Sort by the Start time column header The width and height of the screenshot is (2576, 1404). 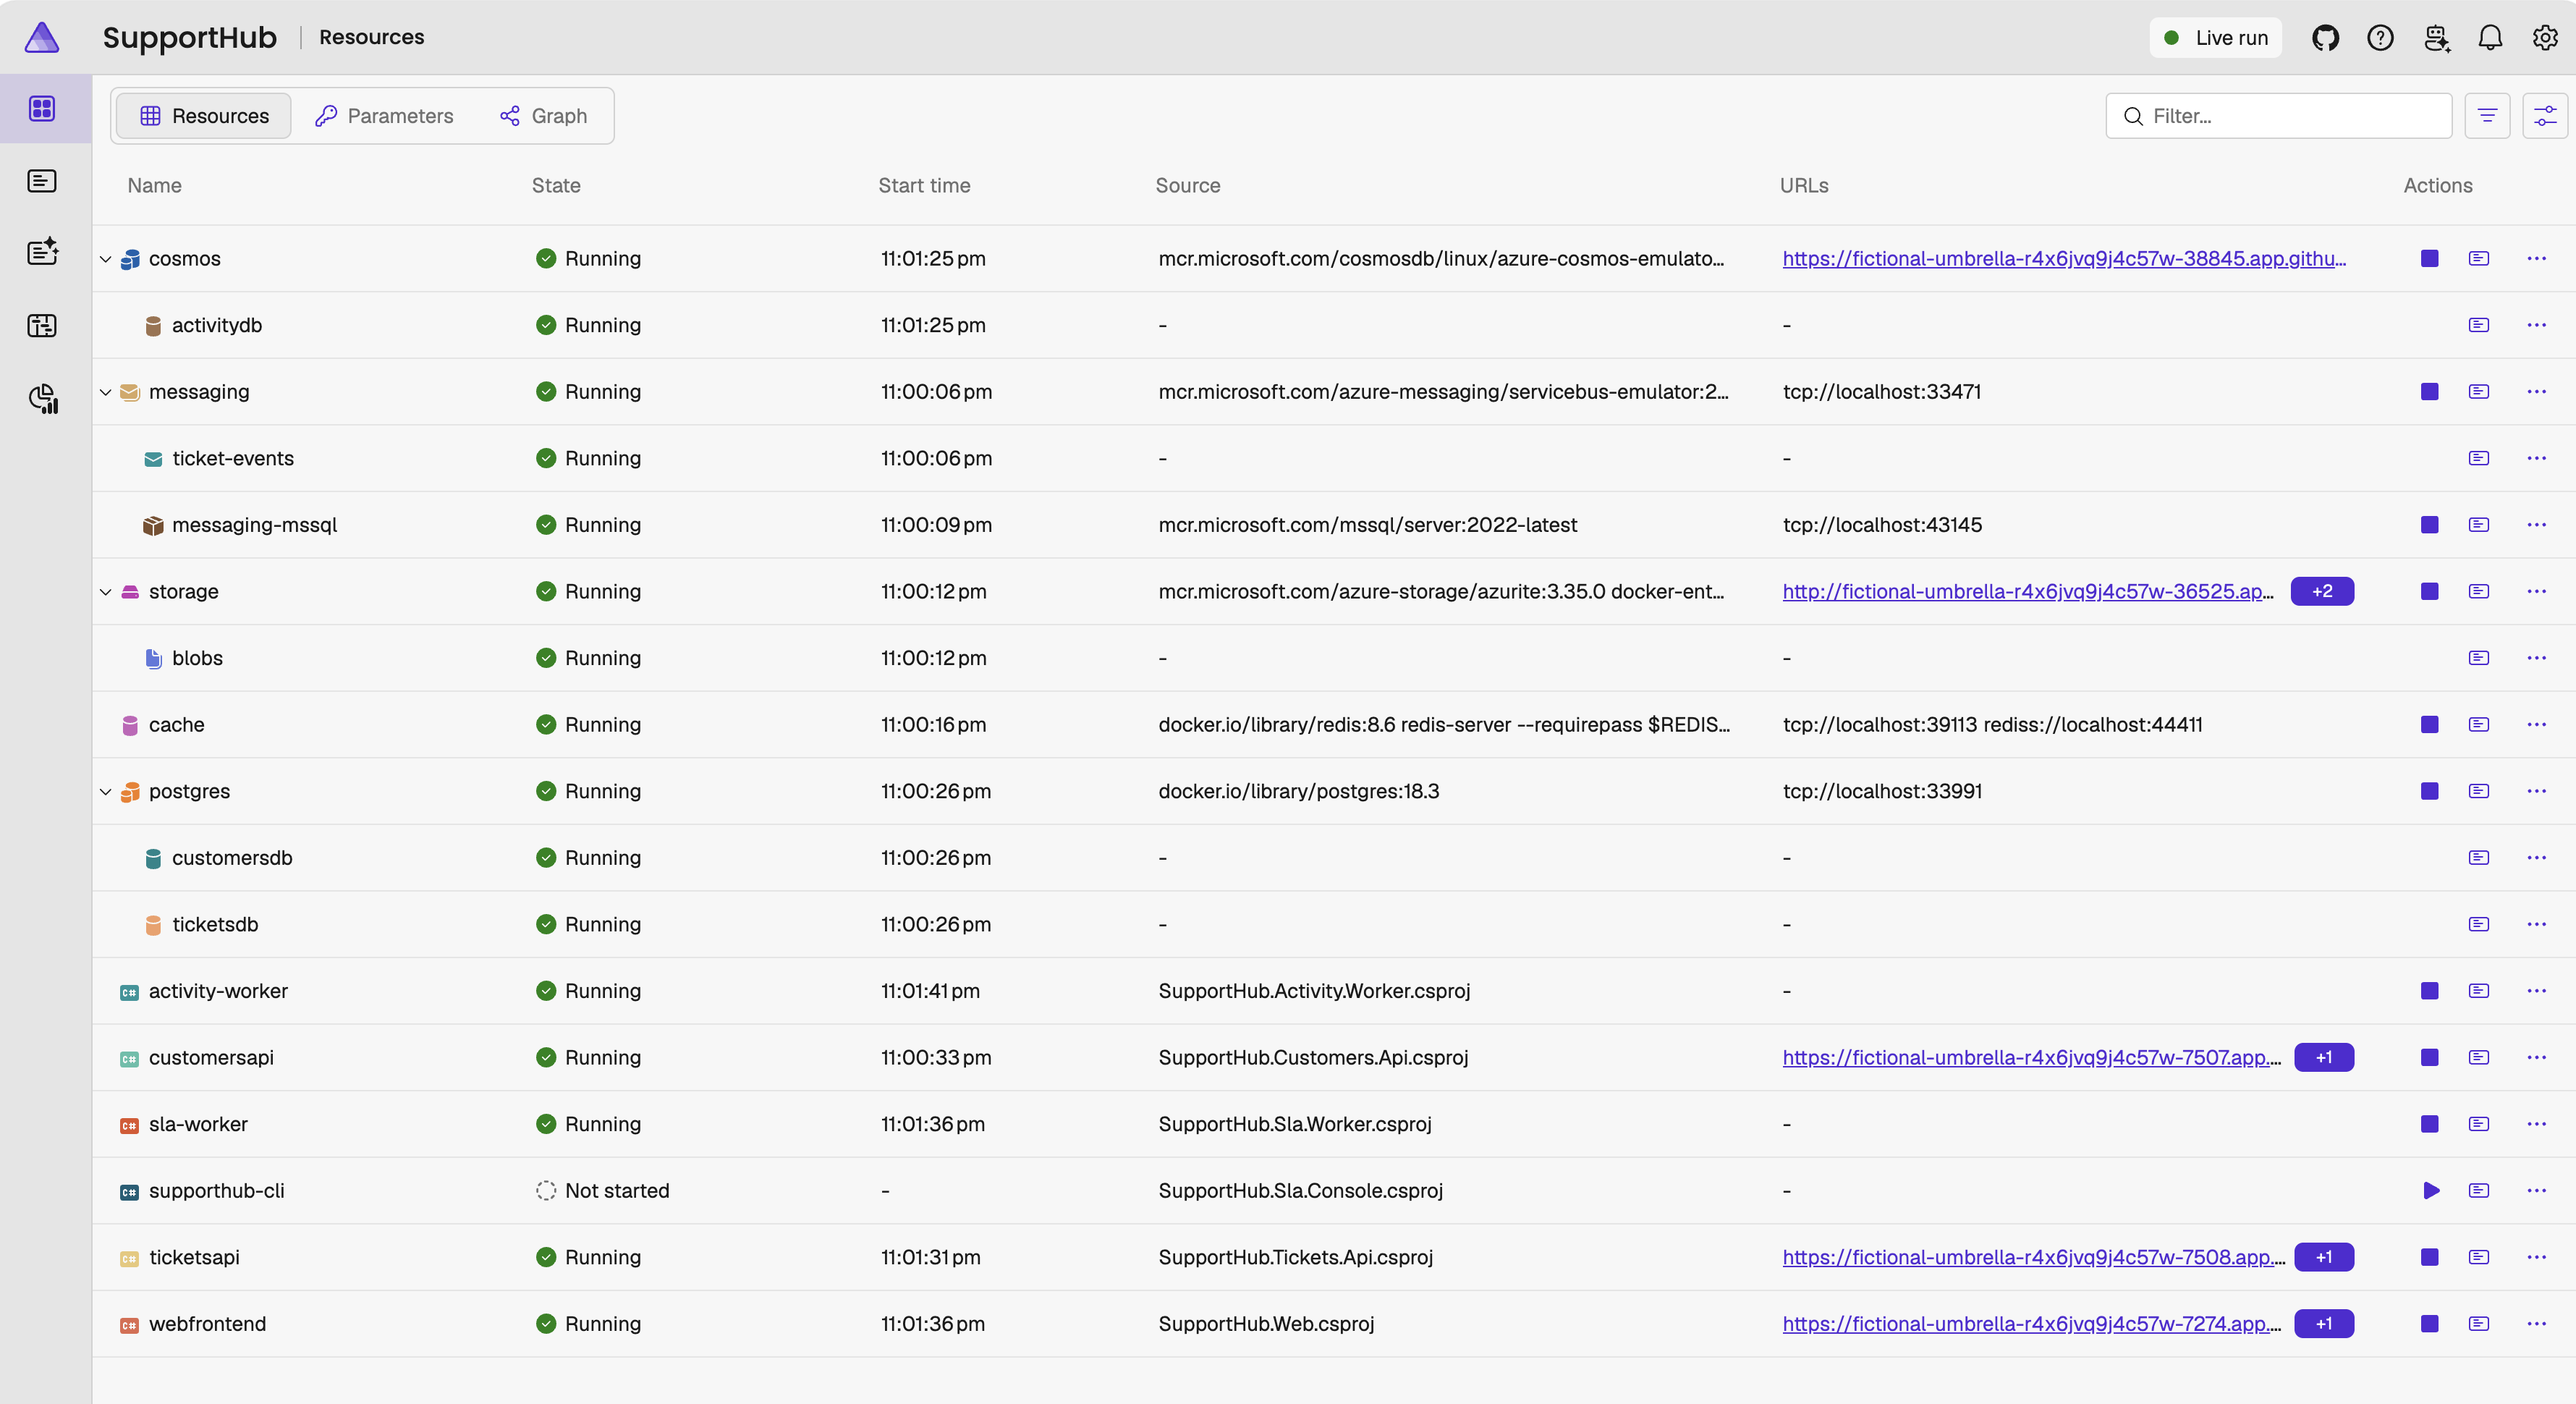[x=924, y=185]
